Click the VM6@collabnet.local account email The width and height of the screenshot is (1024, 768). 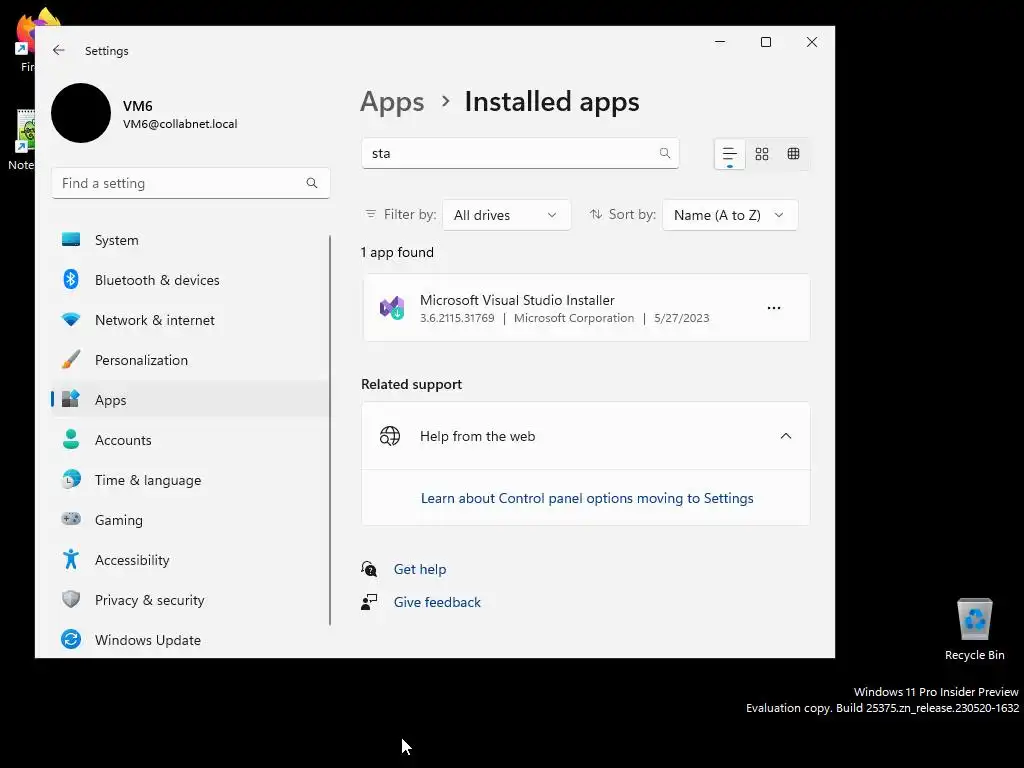click(x=180, y=124)
